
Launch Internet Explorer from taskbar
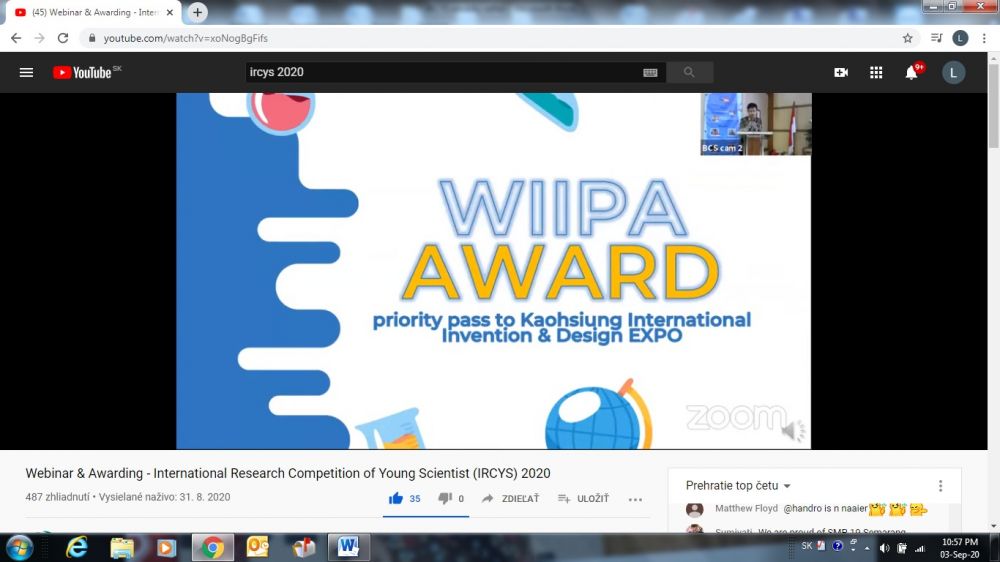[77, 547]
